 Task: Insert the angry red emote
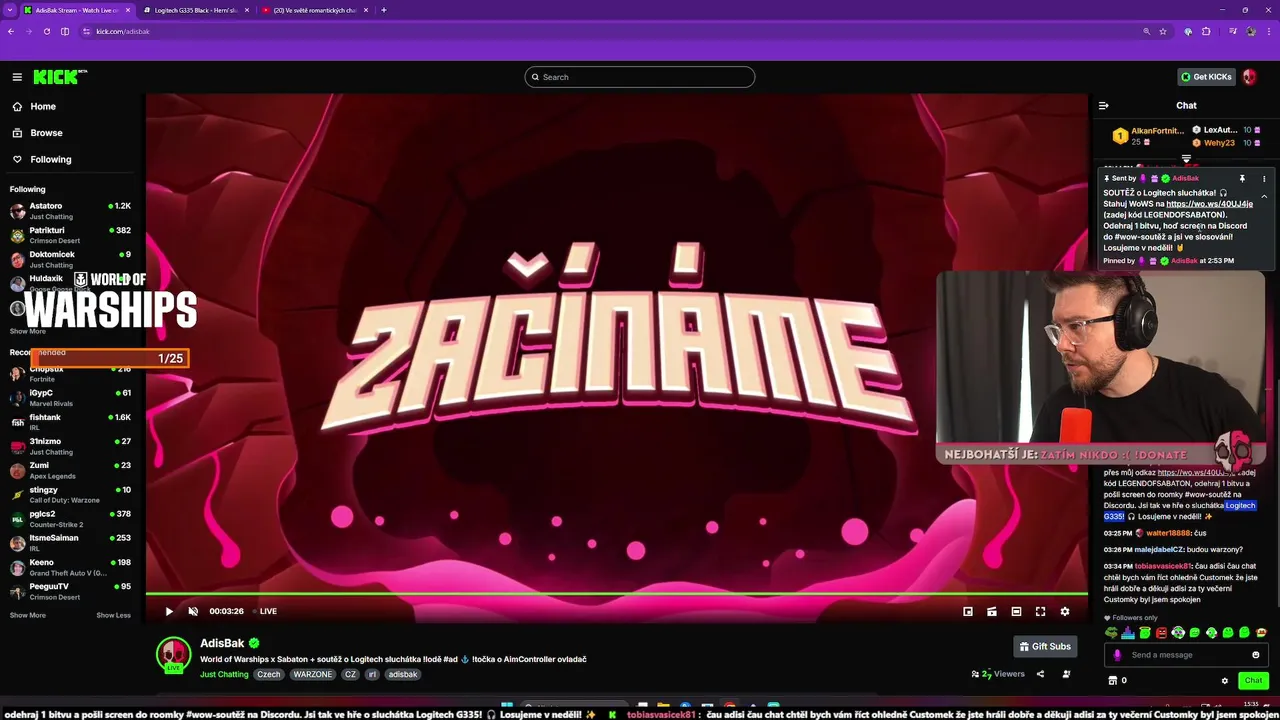point(1161,633)
